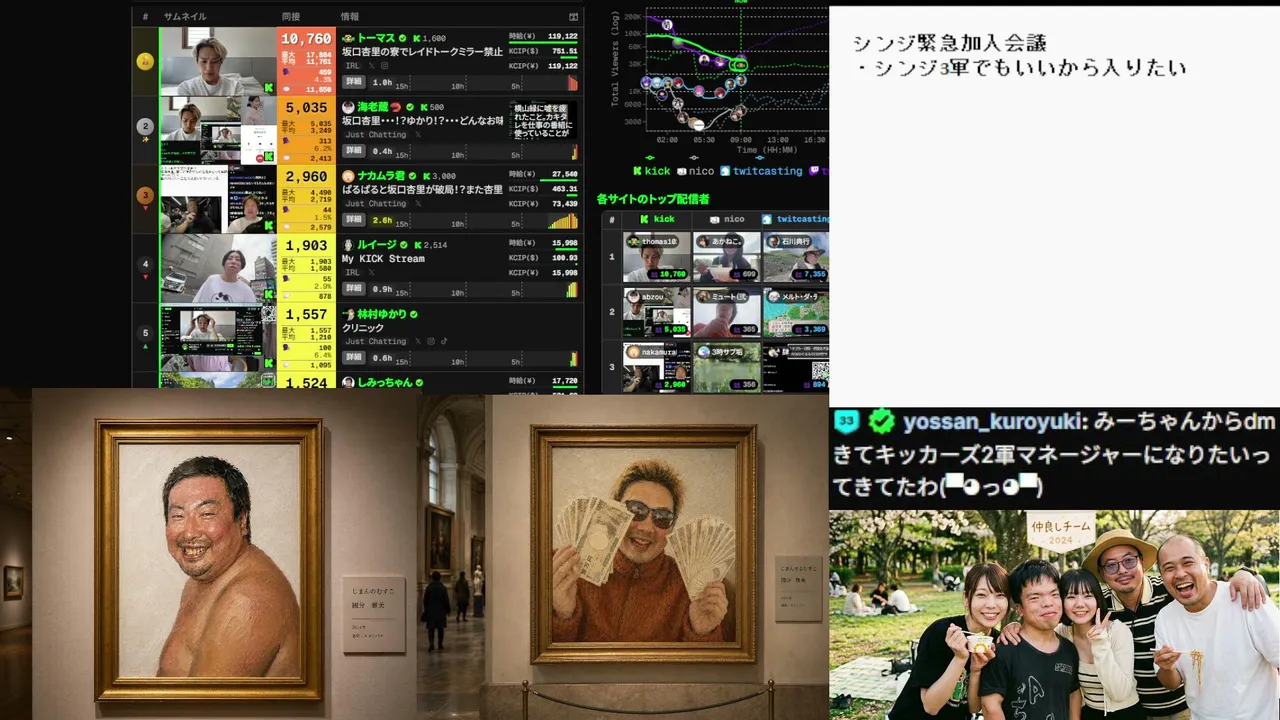Open あかねこ nico top streamer thumbnail
This screenshot has width=1280, height=720.
coord(727,257)
